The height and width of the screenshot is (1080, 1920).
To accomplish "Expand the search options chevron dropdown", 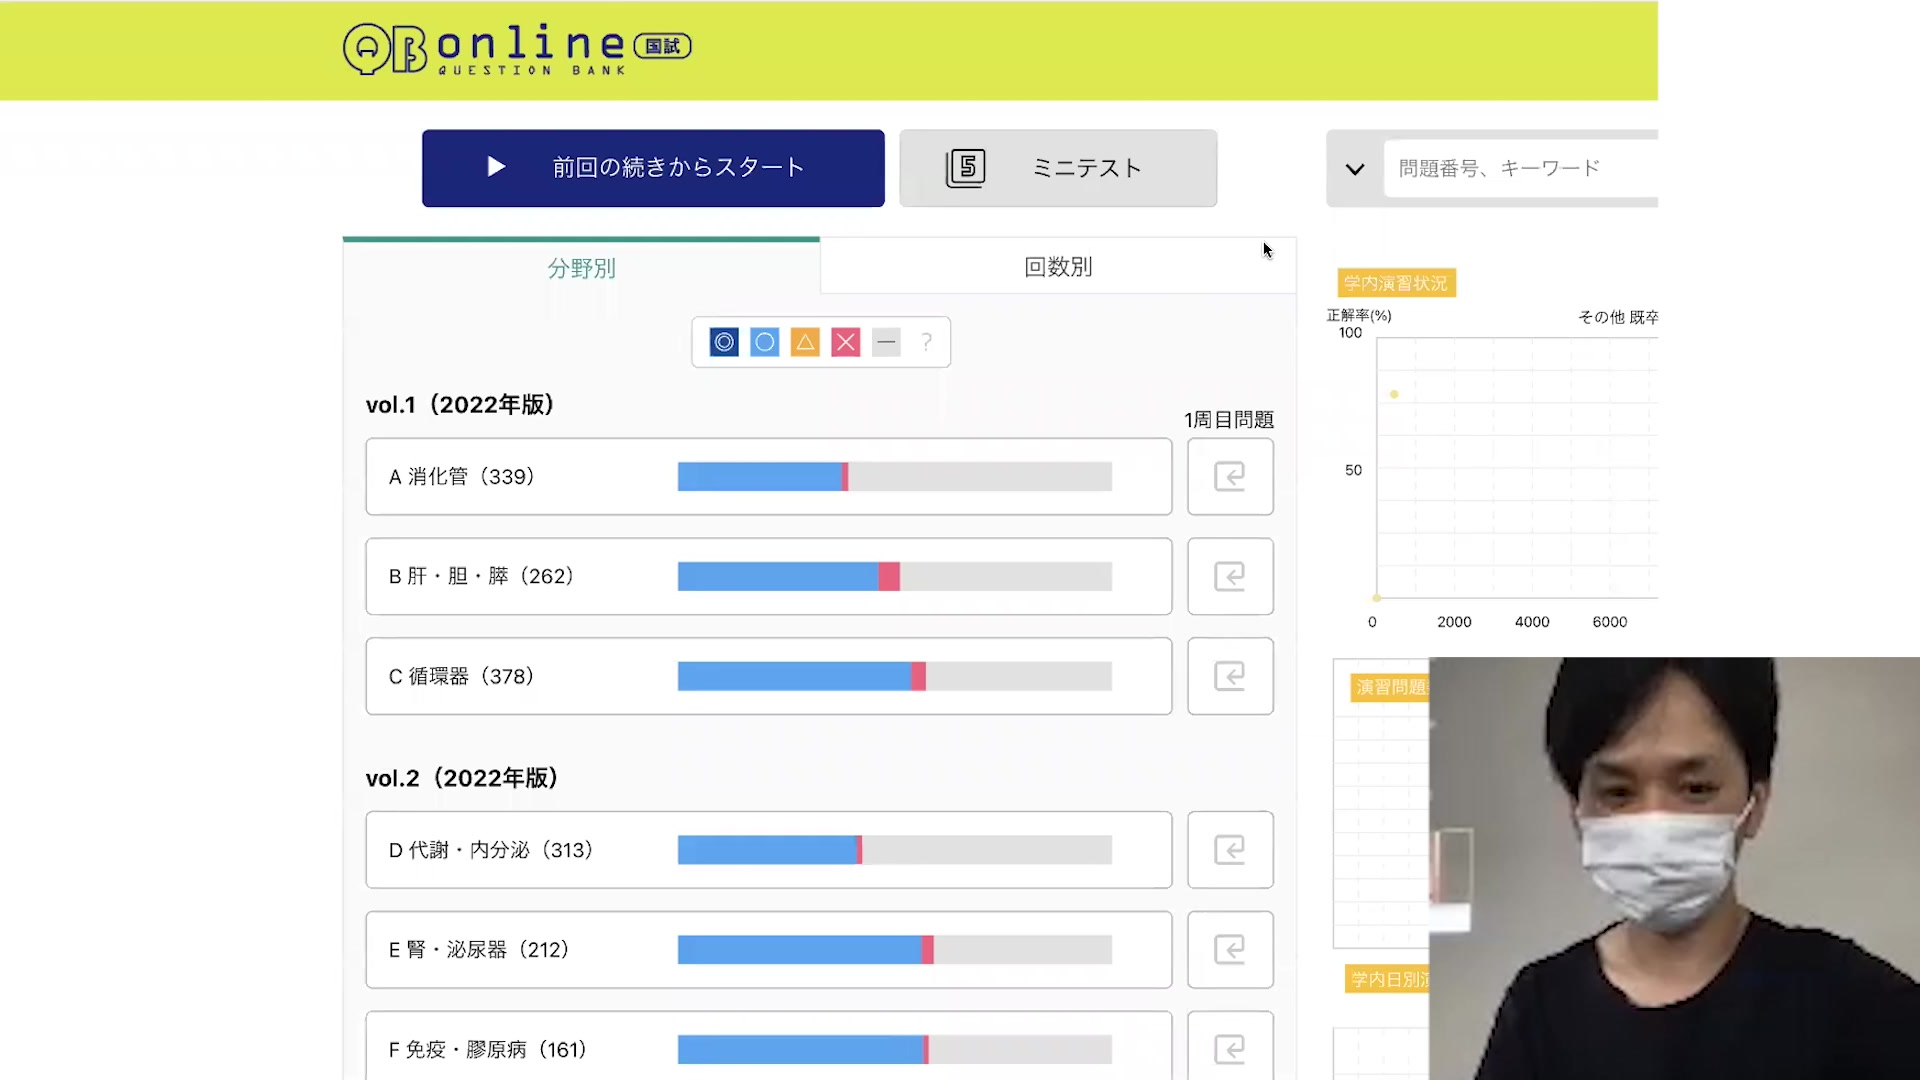I will (x=1355, y=169).
